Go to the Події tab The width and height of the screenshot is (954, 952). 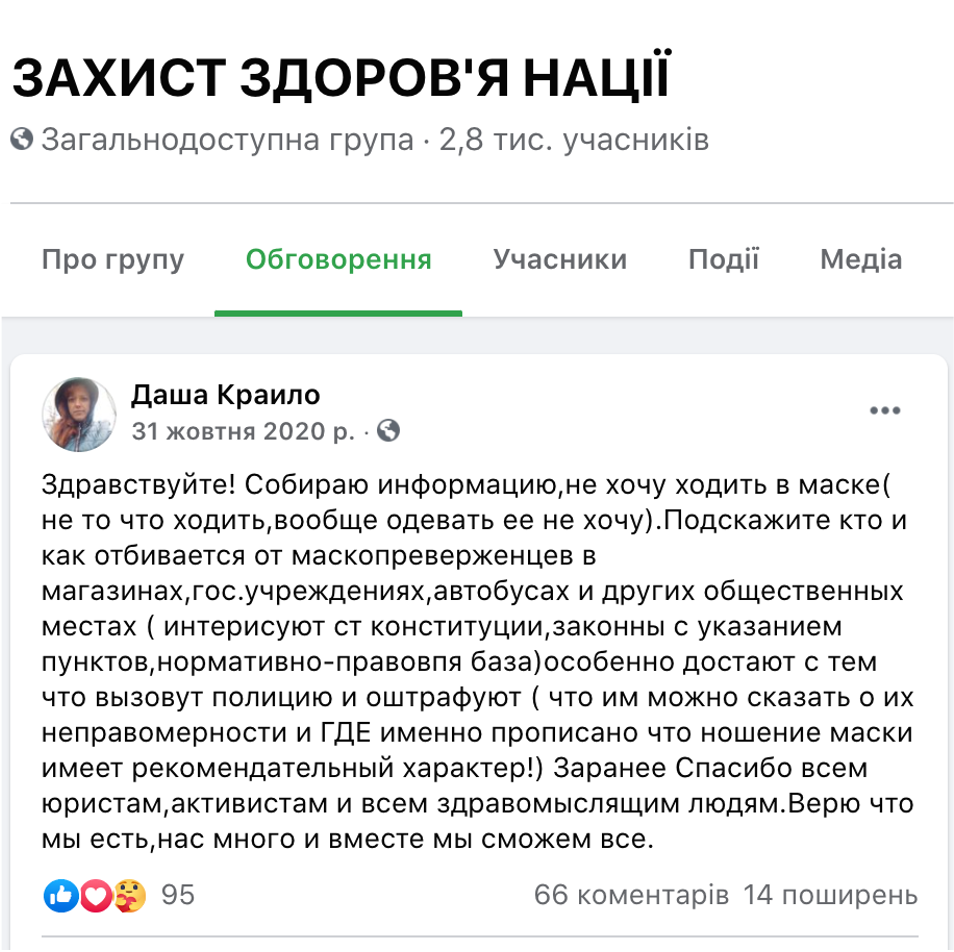click(x=724, y=261)
